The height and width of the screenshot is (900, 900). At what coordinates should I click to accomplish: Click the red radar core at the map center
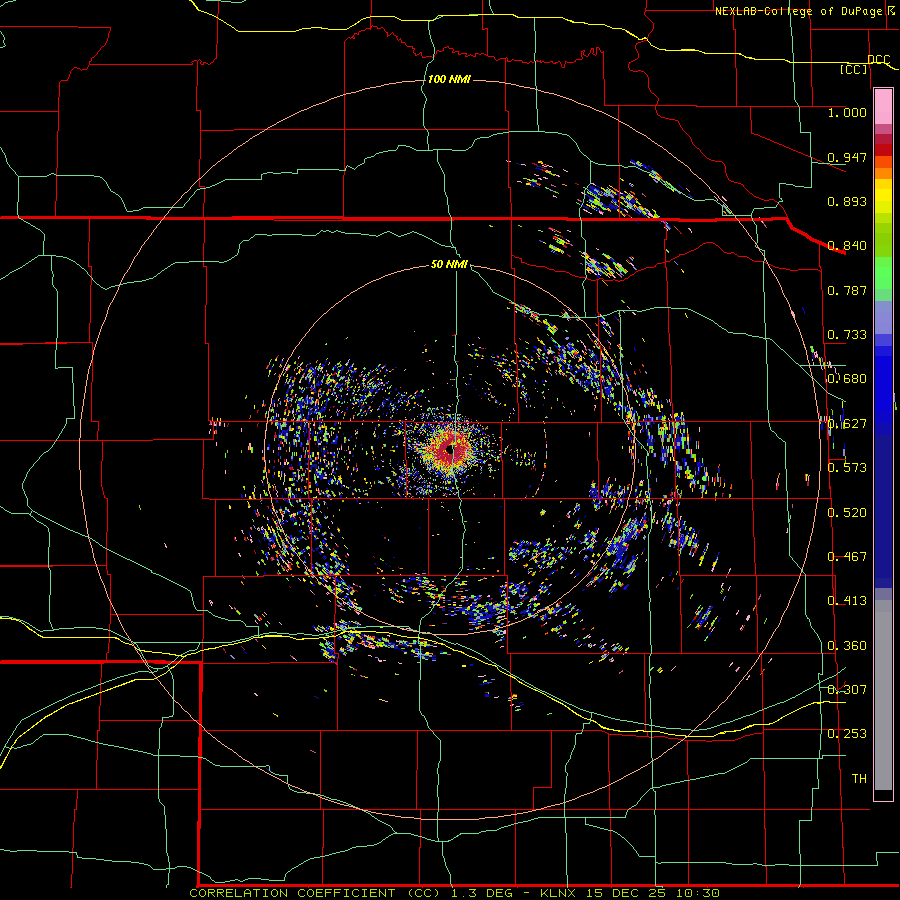coord(450,451)
